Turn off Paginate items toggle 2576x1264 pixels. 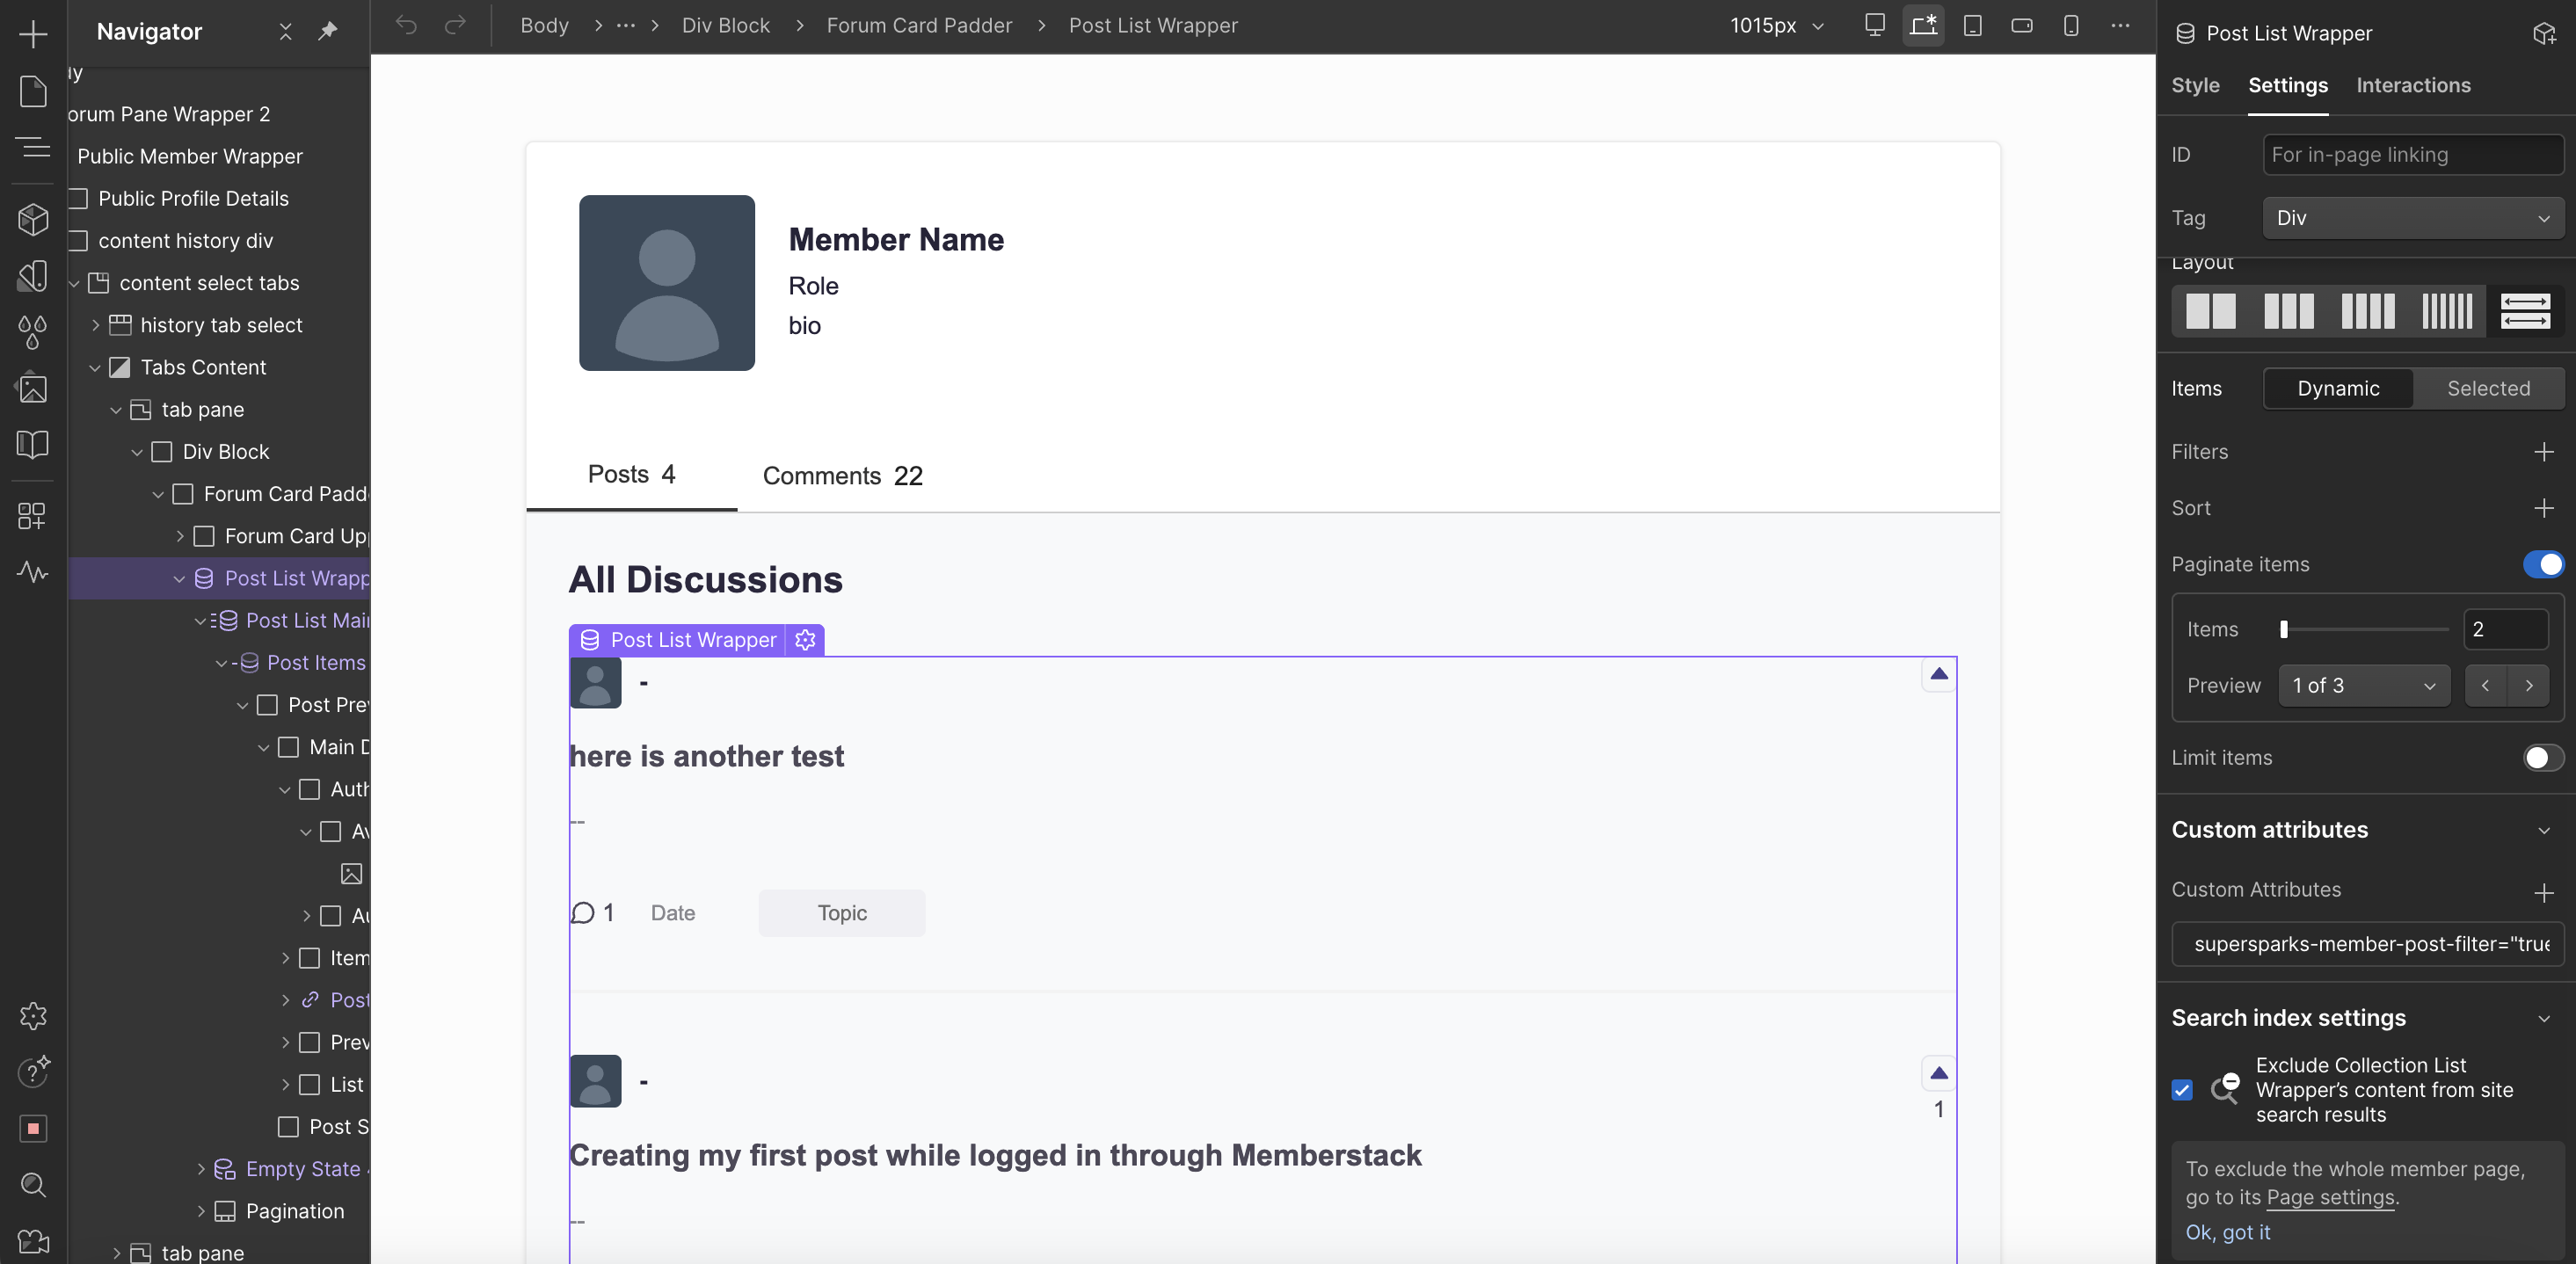tap(2542, 564)
